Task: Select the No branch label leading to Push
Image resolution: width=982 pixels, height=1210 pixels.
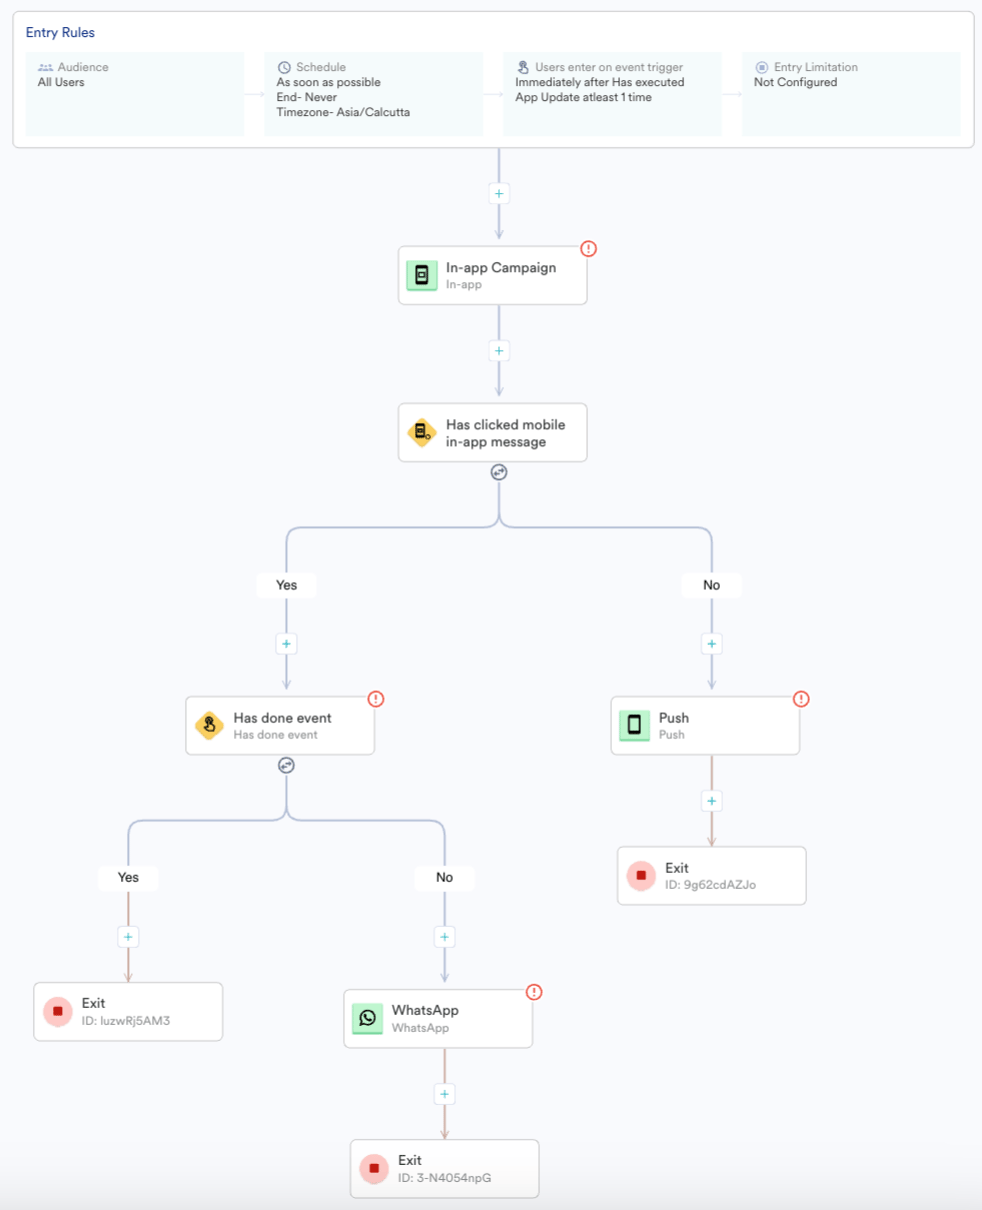Action: (x=711, y=585)
